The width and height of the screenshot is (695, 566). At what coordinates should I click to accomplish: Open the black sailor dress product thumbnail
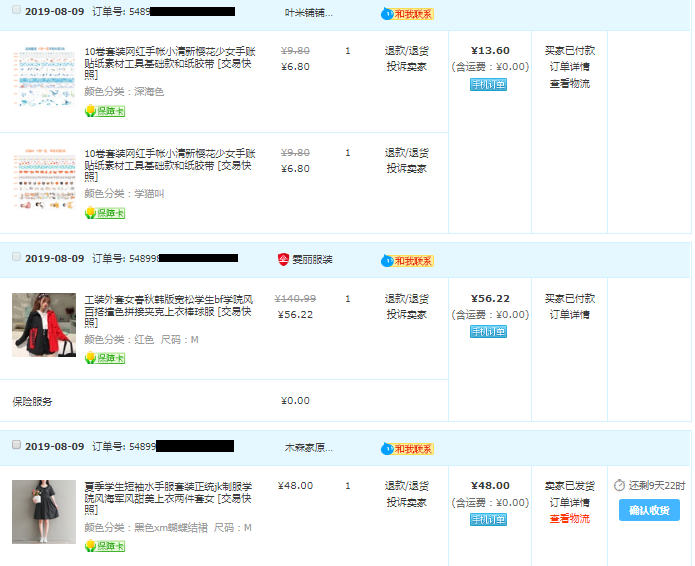point(43,511)
